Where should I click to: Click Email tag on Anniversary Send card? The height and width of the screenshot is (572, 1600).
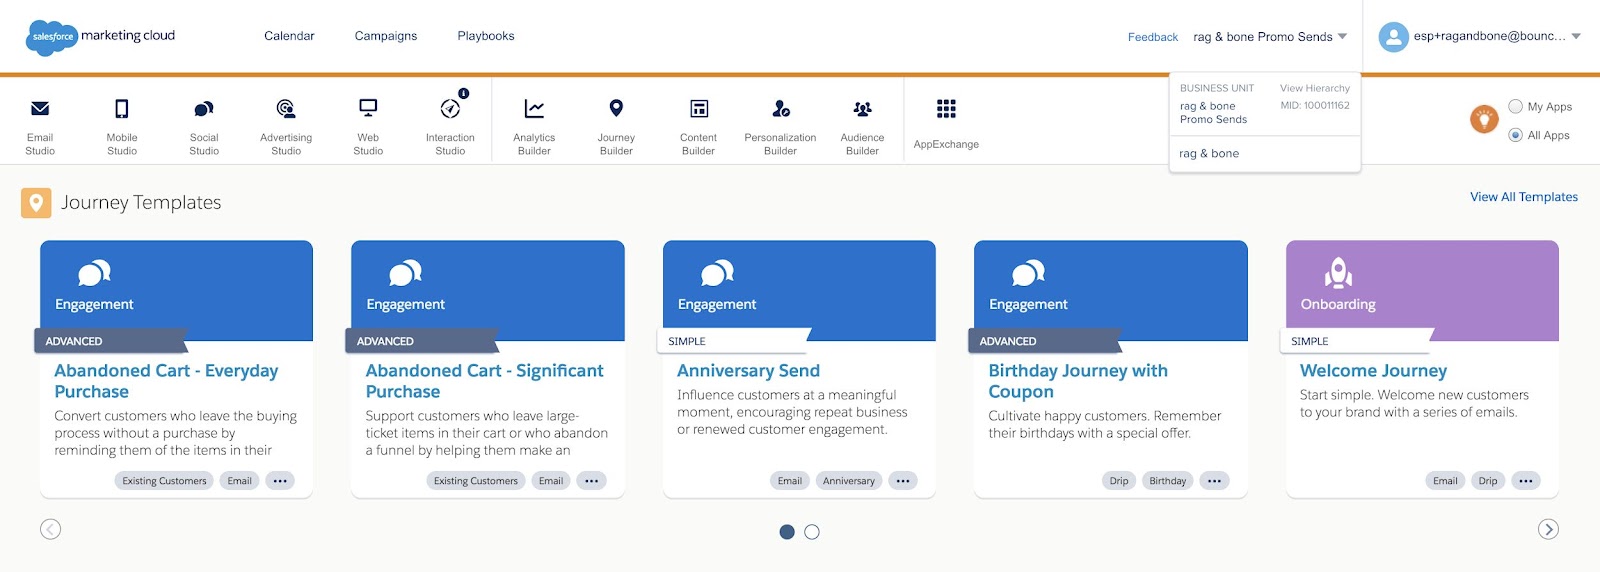click(x=790, y=481)
